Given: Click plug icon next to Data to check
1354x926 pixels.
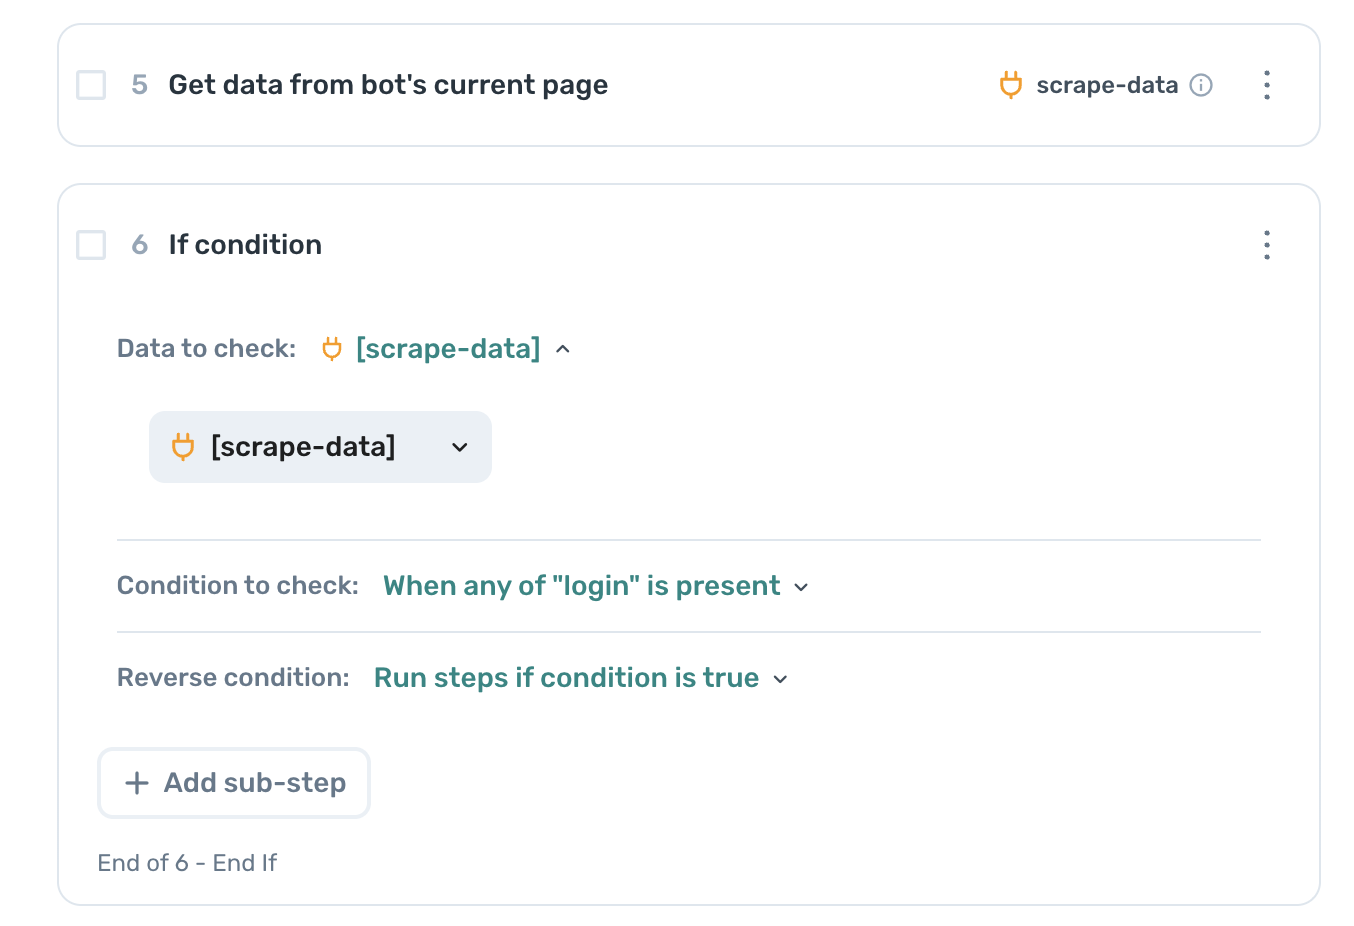Looking at the screenshot, I should click(332, 349).
